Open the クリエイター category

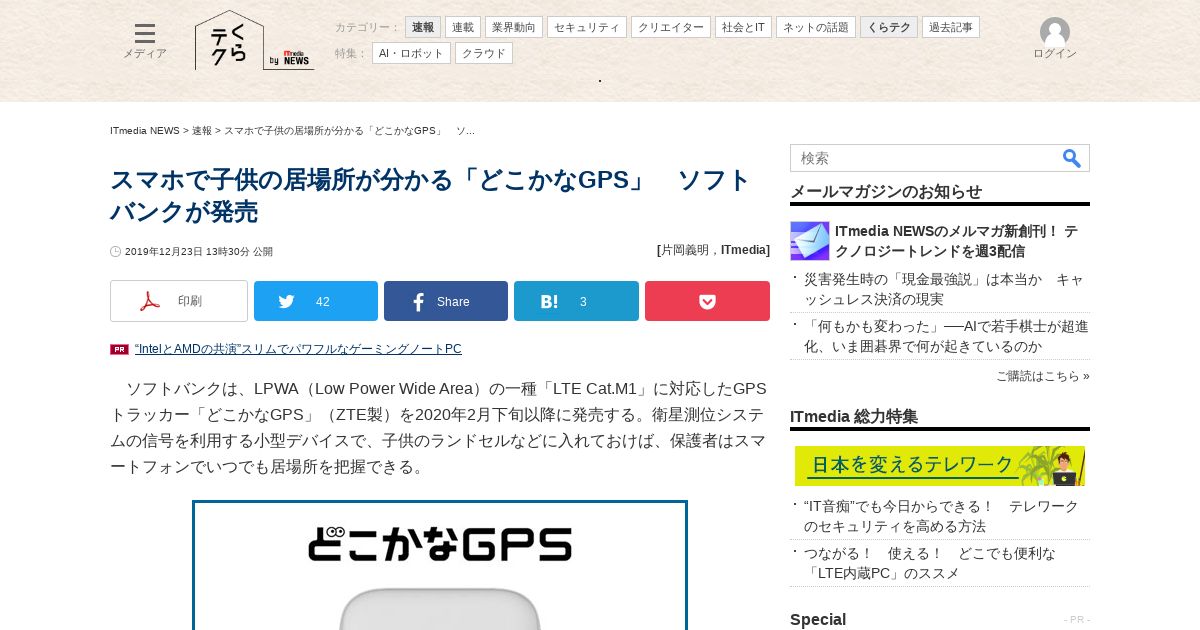point(671,27)
